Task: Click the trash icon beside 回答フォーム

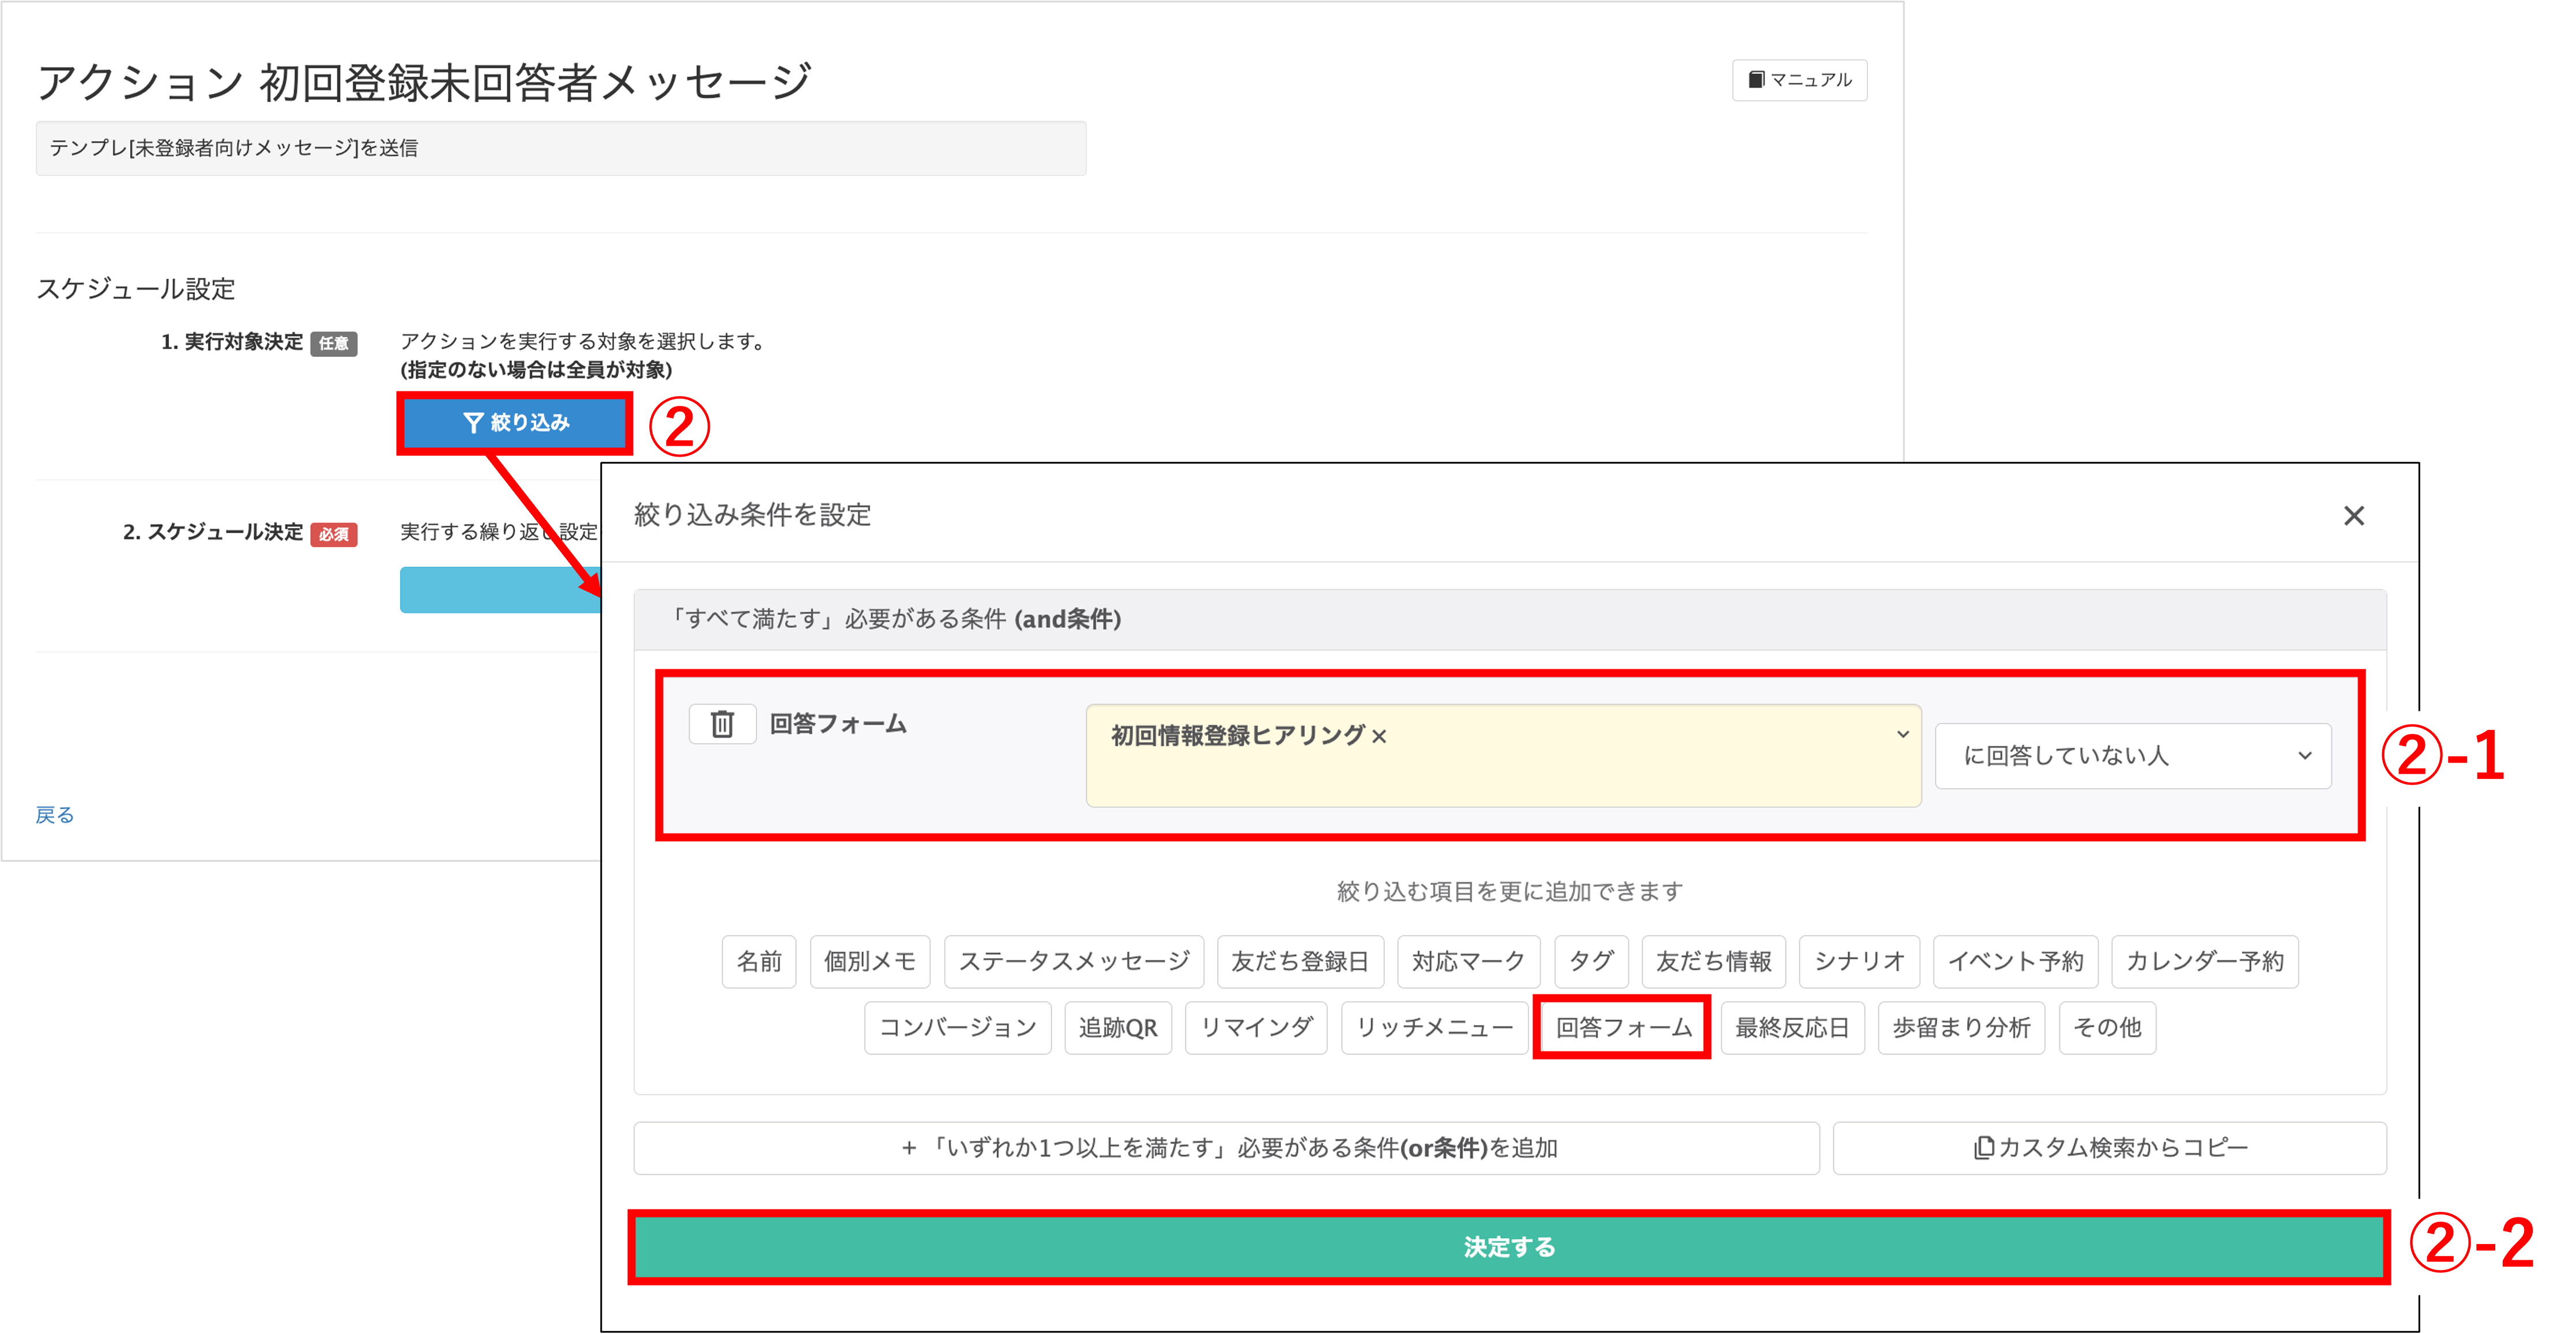Action: point(722,723)
